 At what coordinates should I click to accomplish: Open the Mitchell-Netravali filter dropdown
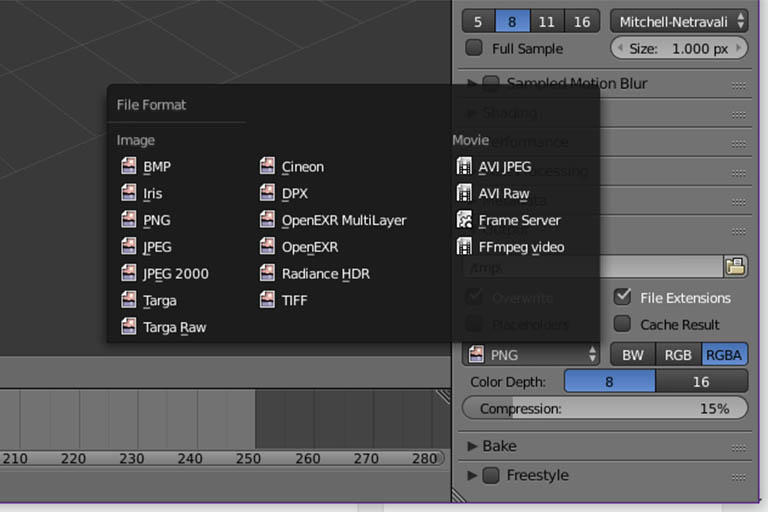tap(679, 22)
